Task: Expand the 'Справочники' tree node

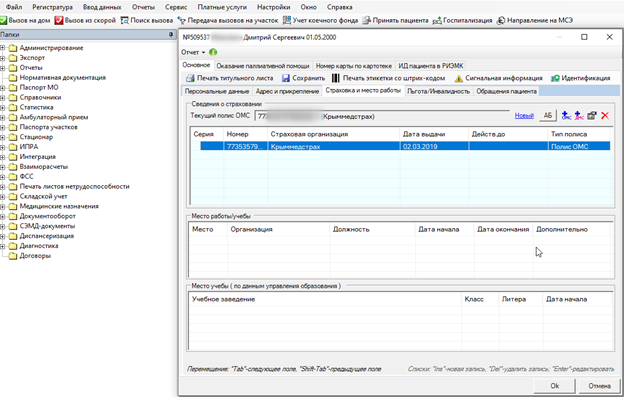Action: [2, 97]
